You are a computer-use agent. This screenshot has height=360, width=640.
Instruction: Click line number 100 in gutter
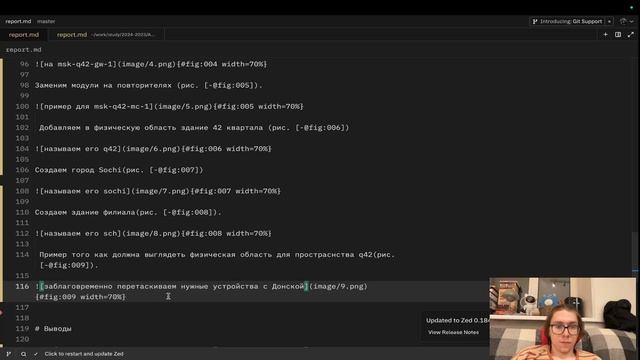click(x=22, y=107)
